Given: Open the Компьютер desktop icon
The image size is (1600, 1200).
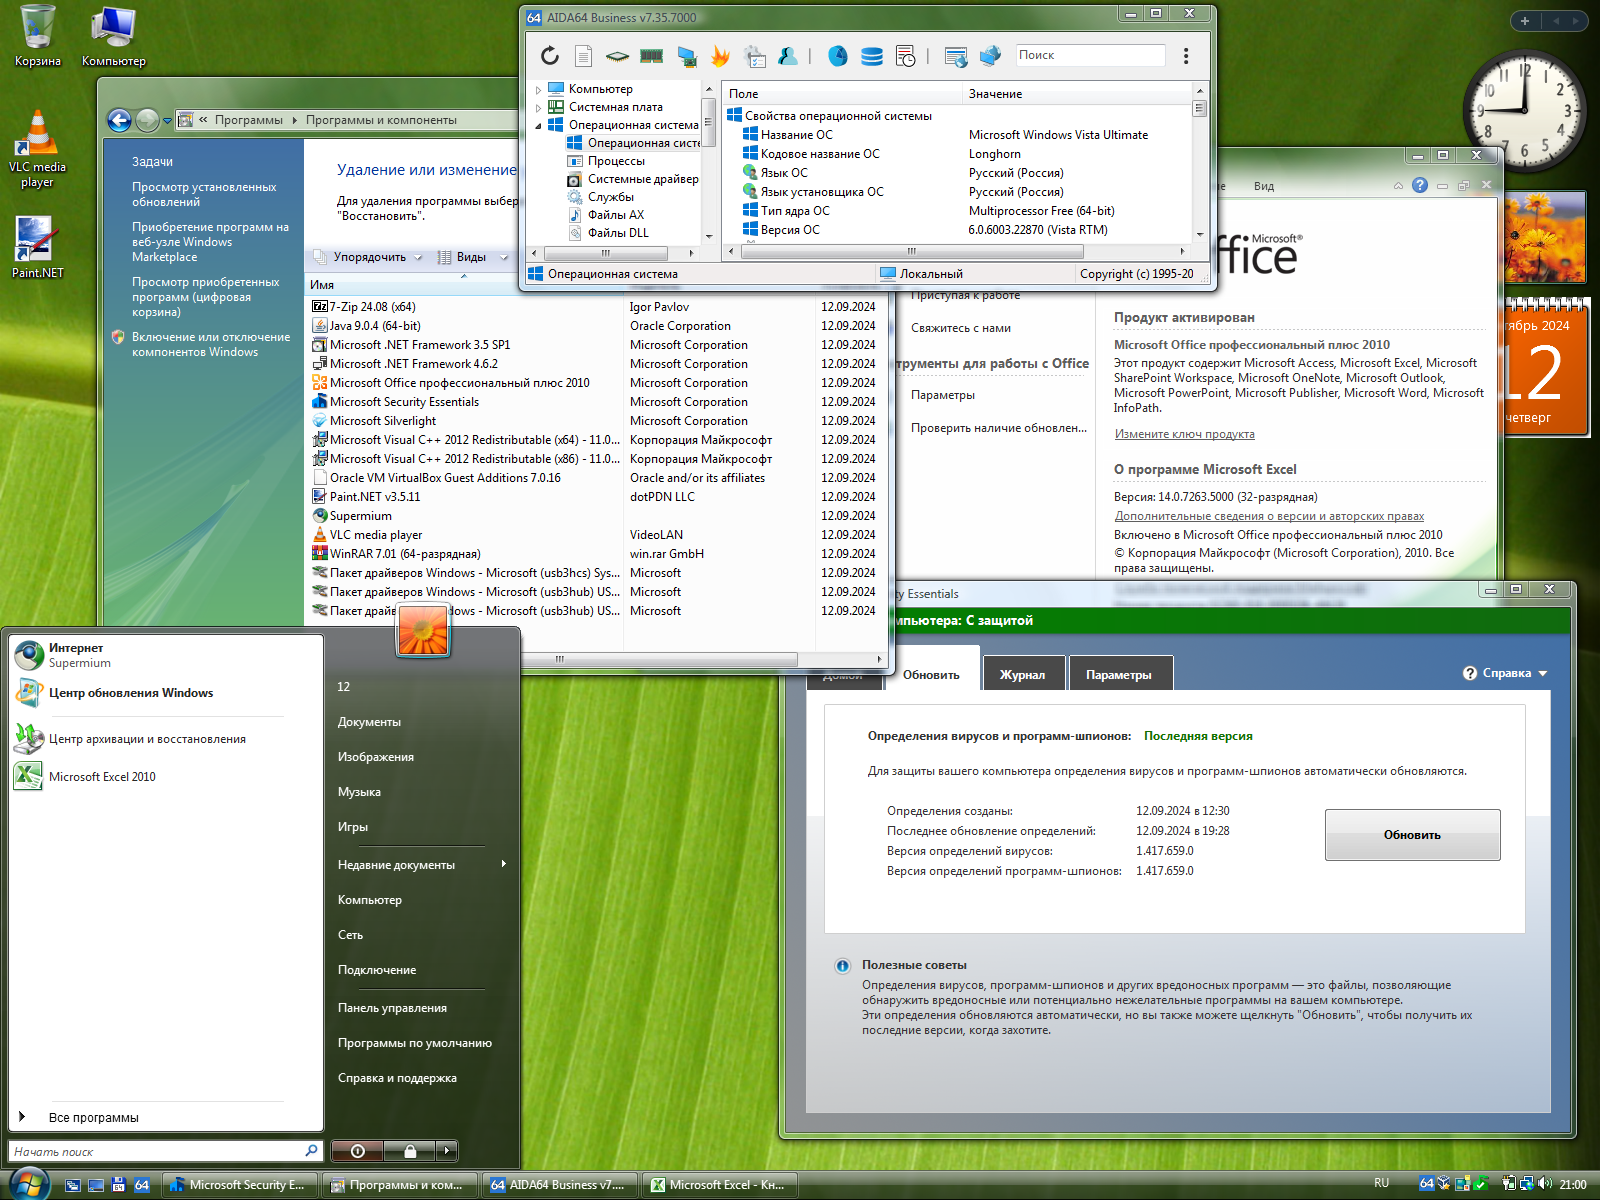Looking at the screenshot, I should coord(113,36).
